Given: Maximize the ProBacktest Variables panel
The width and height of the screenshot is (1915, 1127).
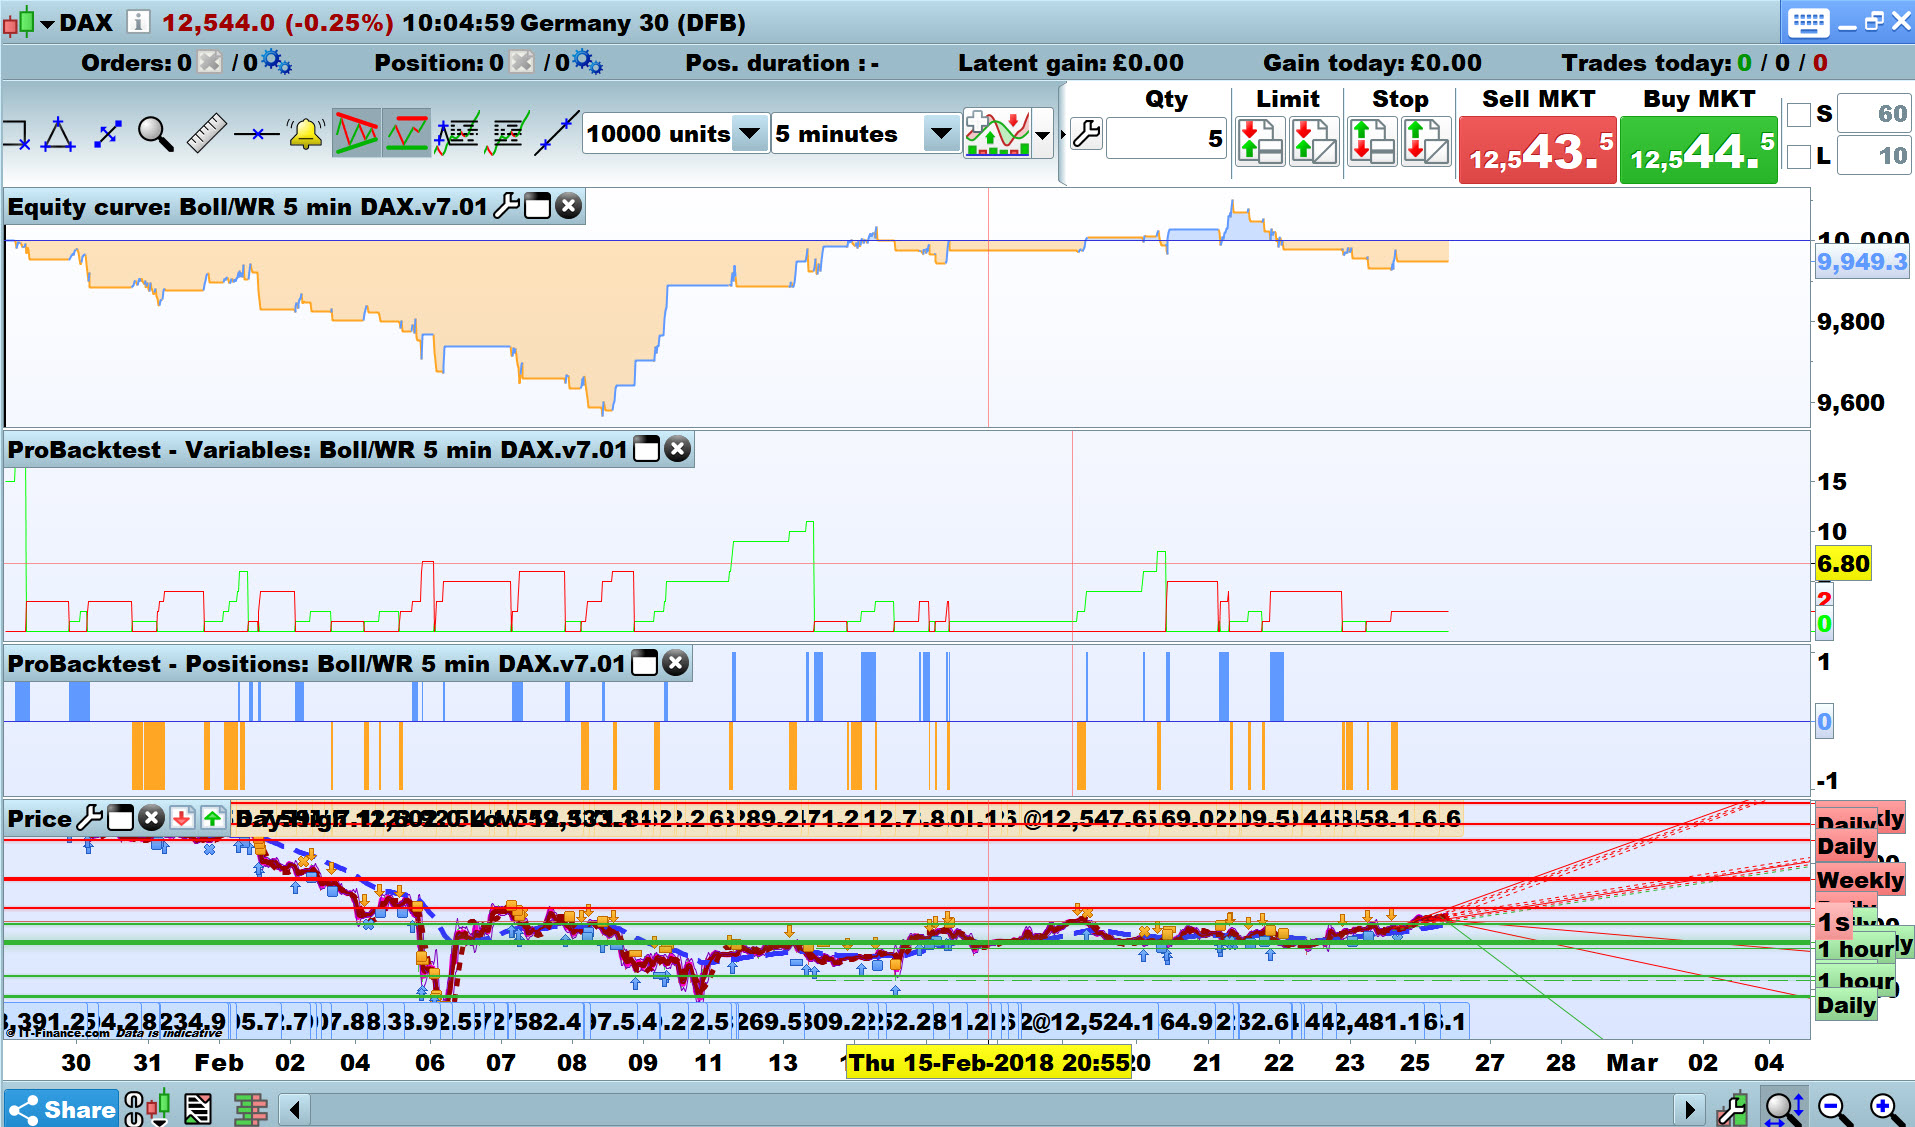Looking at the screenshot, I should tap(647, 449).
